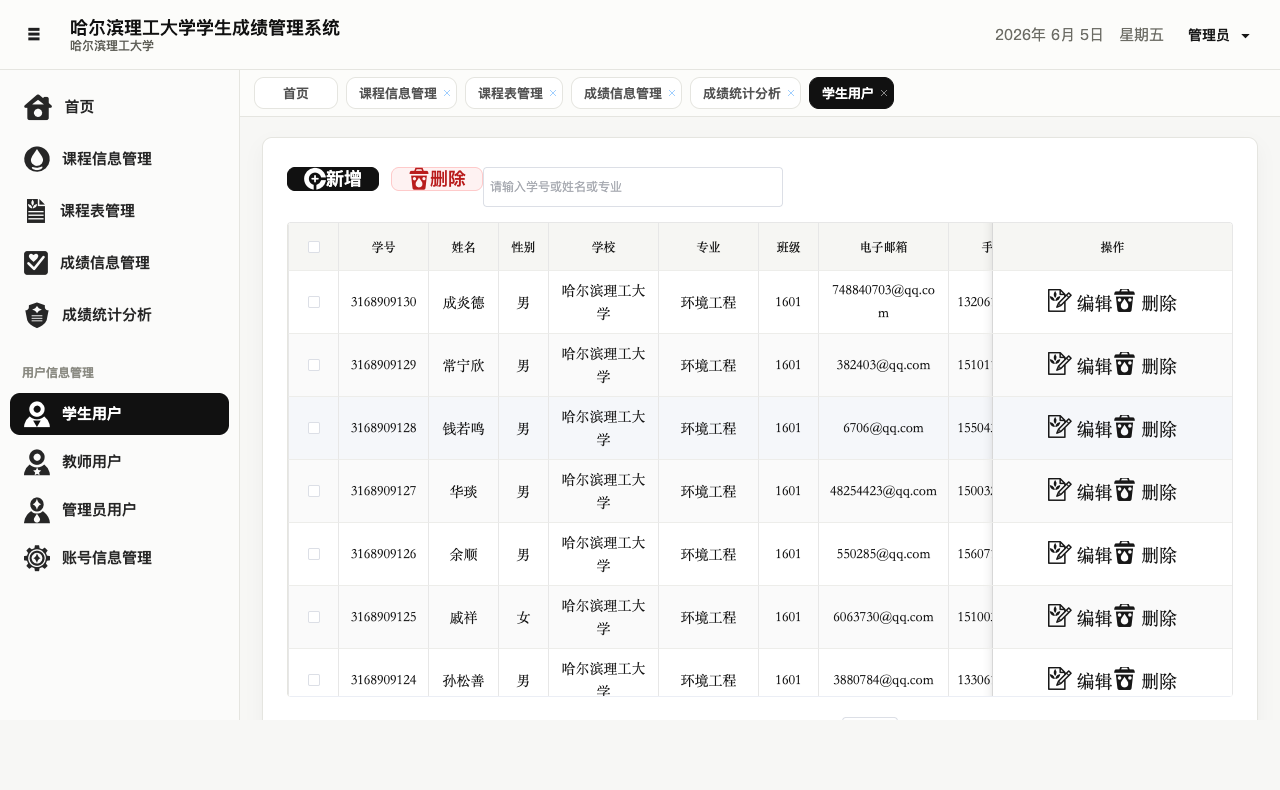Click trash icon for 常宁欣 row
Image resolution: width=1280 pixels, height=790 pixels.
tap(1125, 364)
